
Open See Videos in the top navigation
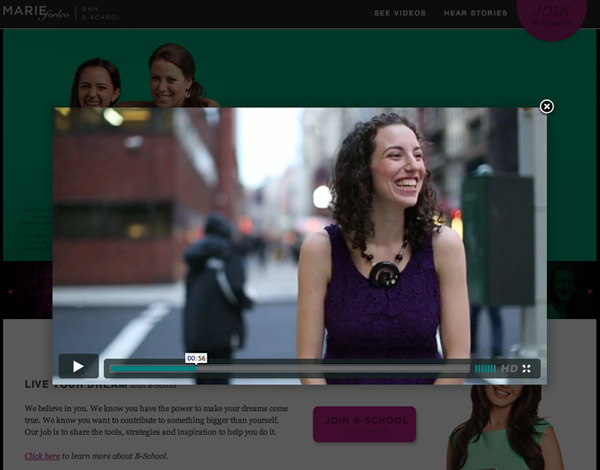coord(400,13)
